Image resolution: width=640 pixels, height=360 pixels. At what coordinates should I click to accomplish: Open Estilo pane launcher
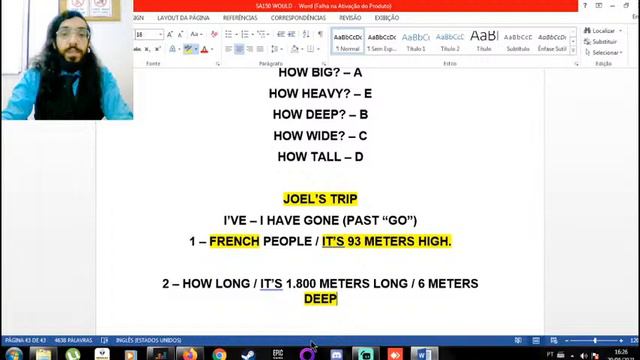(576, 64)
